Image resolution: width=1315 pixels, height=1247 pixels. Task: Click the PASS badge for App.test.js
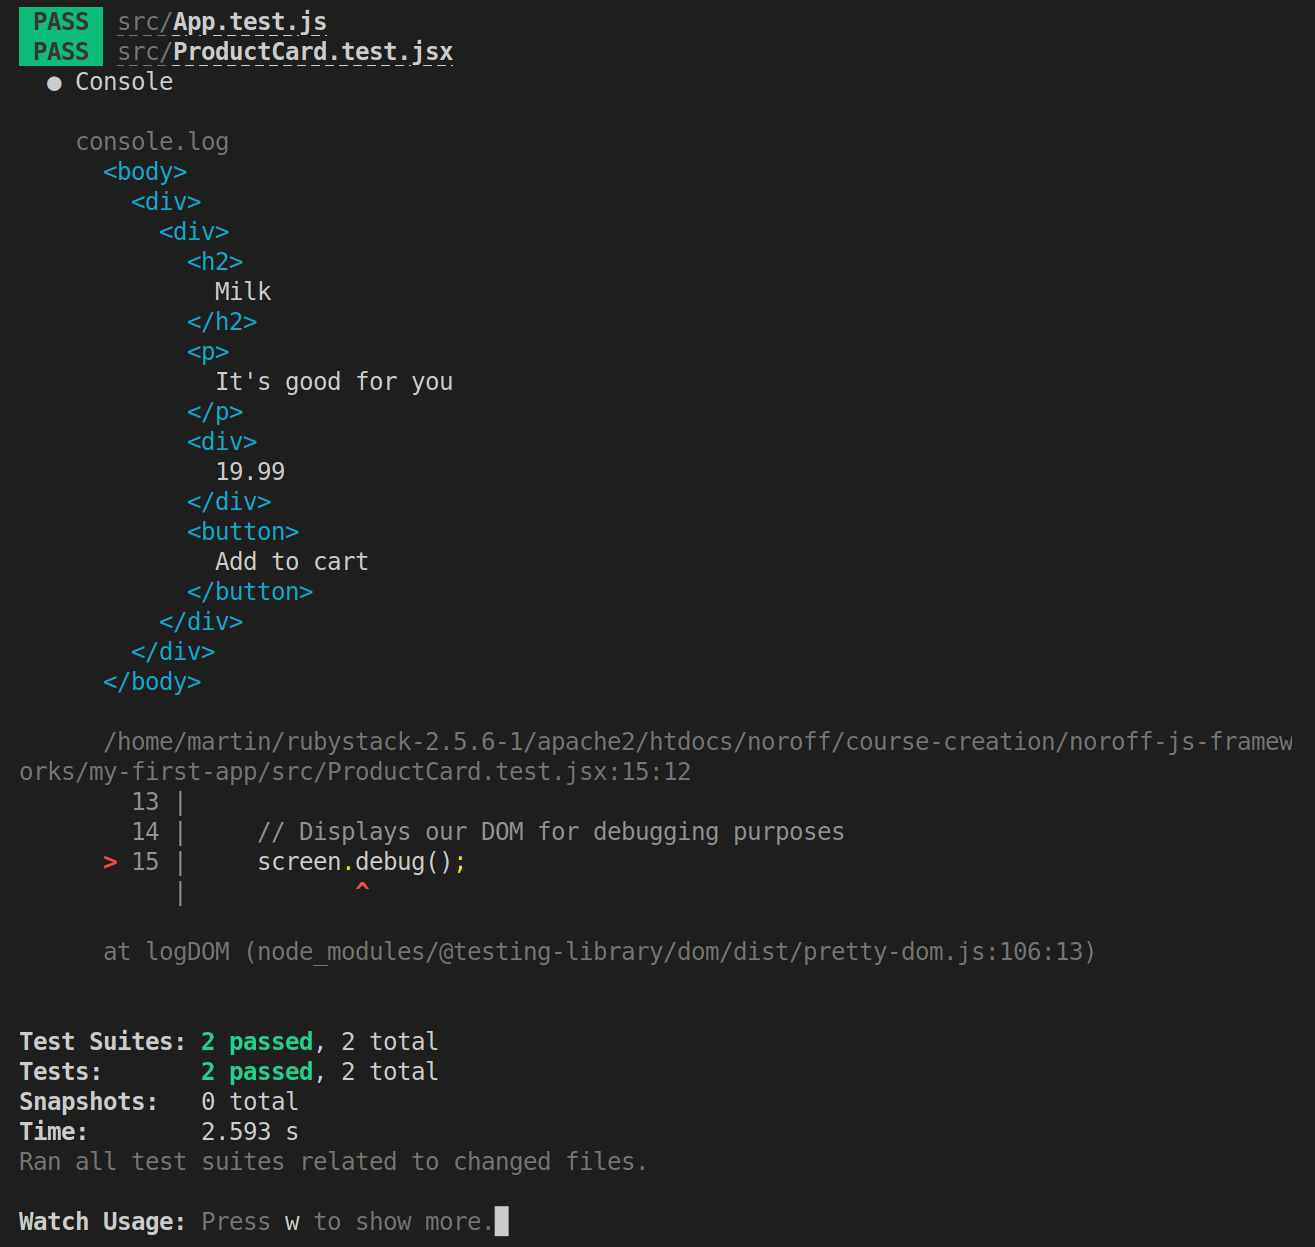point(61,21)
